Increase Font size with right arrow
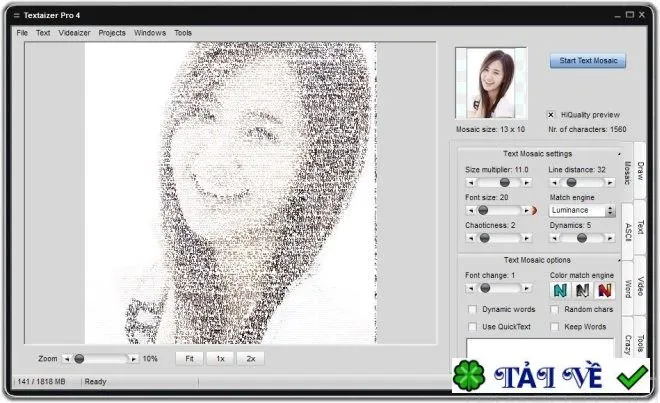The height and width of the screenshot is (403, 660). [x=526, y=210]
